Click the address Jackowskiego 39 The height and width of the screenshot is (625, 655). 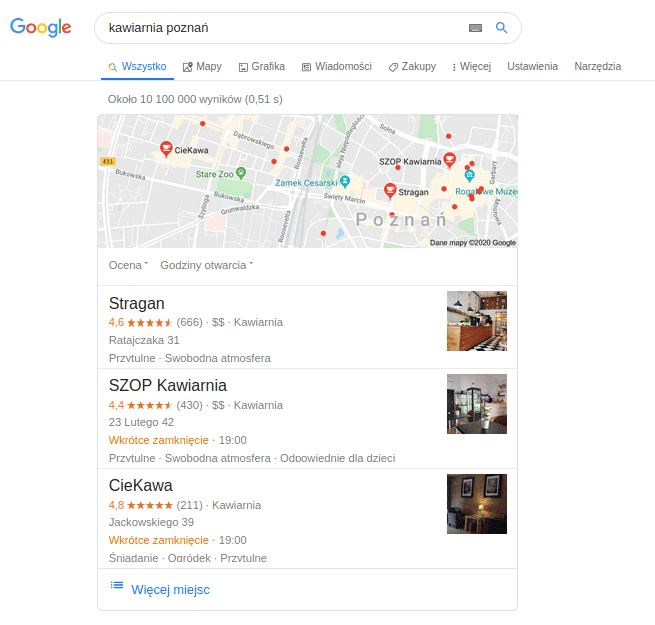(151, 522)
